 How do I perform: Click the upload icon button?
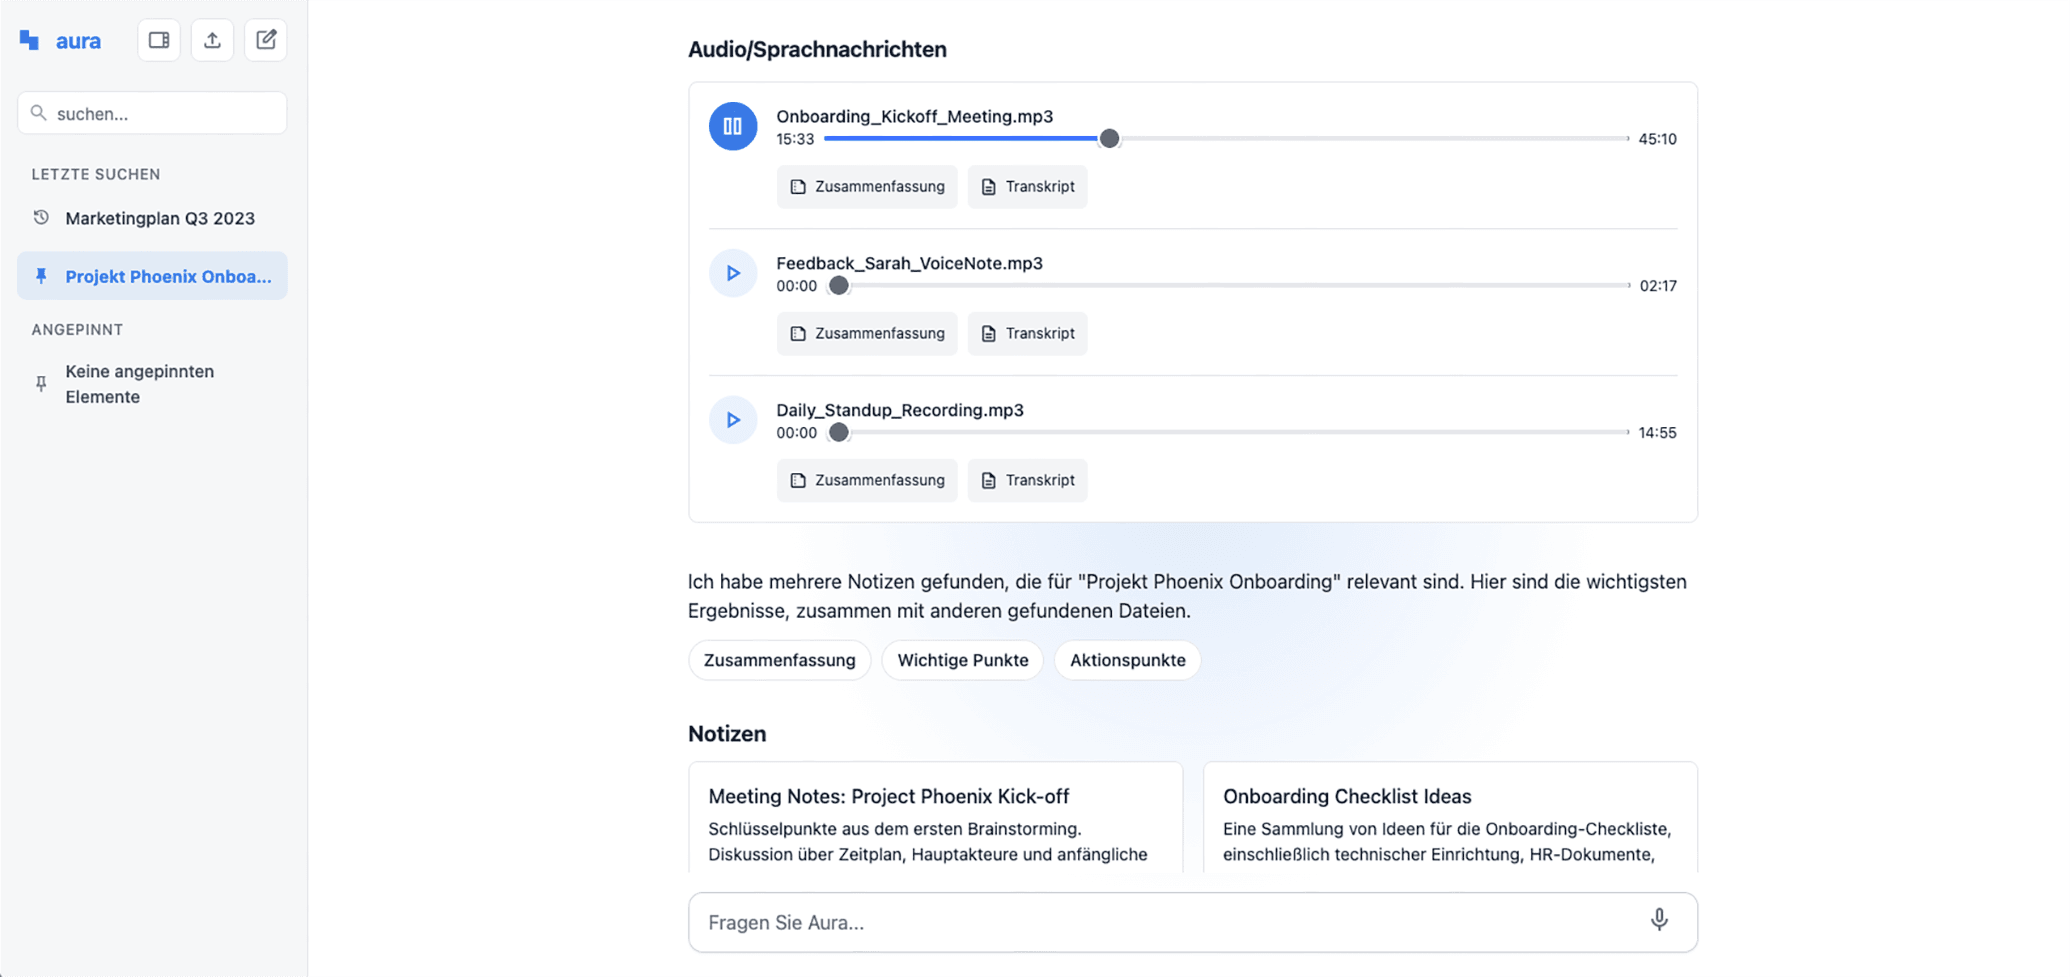tap(212, 40)
